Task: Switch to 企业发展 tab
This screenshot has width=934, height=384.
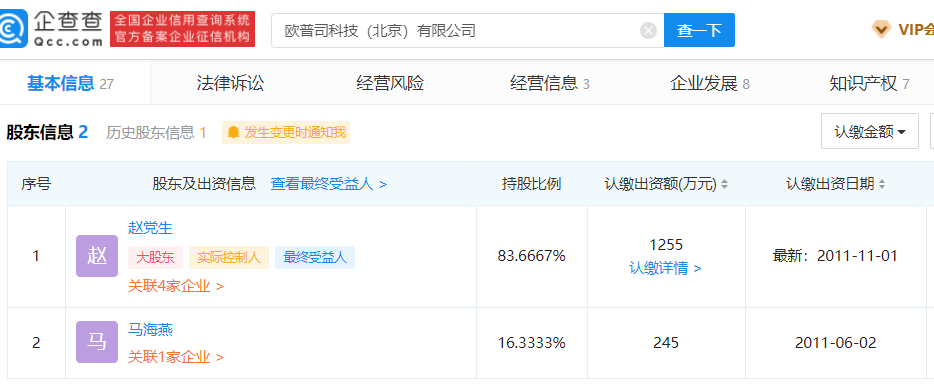Action: click(710, 83)
